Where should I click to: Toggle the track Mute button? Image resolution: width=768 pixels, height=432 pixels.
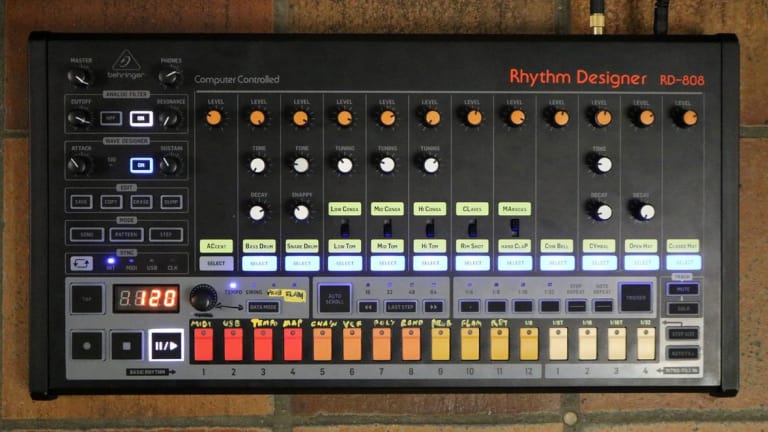(683, 289)
